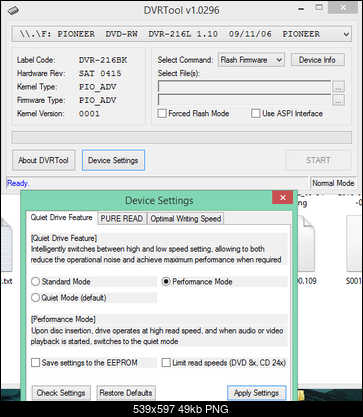The width and height of the screenshot is (363, 417).
Task: Minimize the DVRTool window
Action: (x=301, y=9)
